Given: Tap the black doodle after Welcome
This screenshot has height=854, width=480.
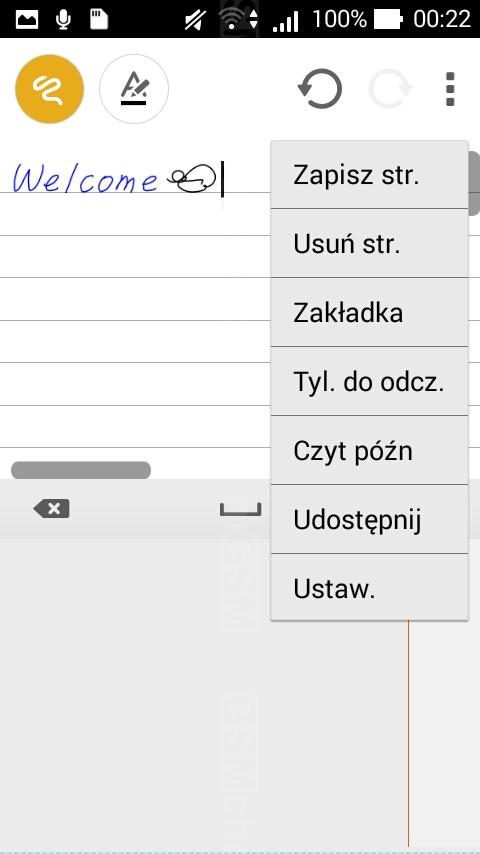Looking at the screenshot, I should click(192, 178).
